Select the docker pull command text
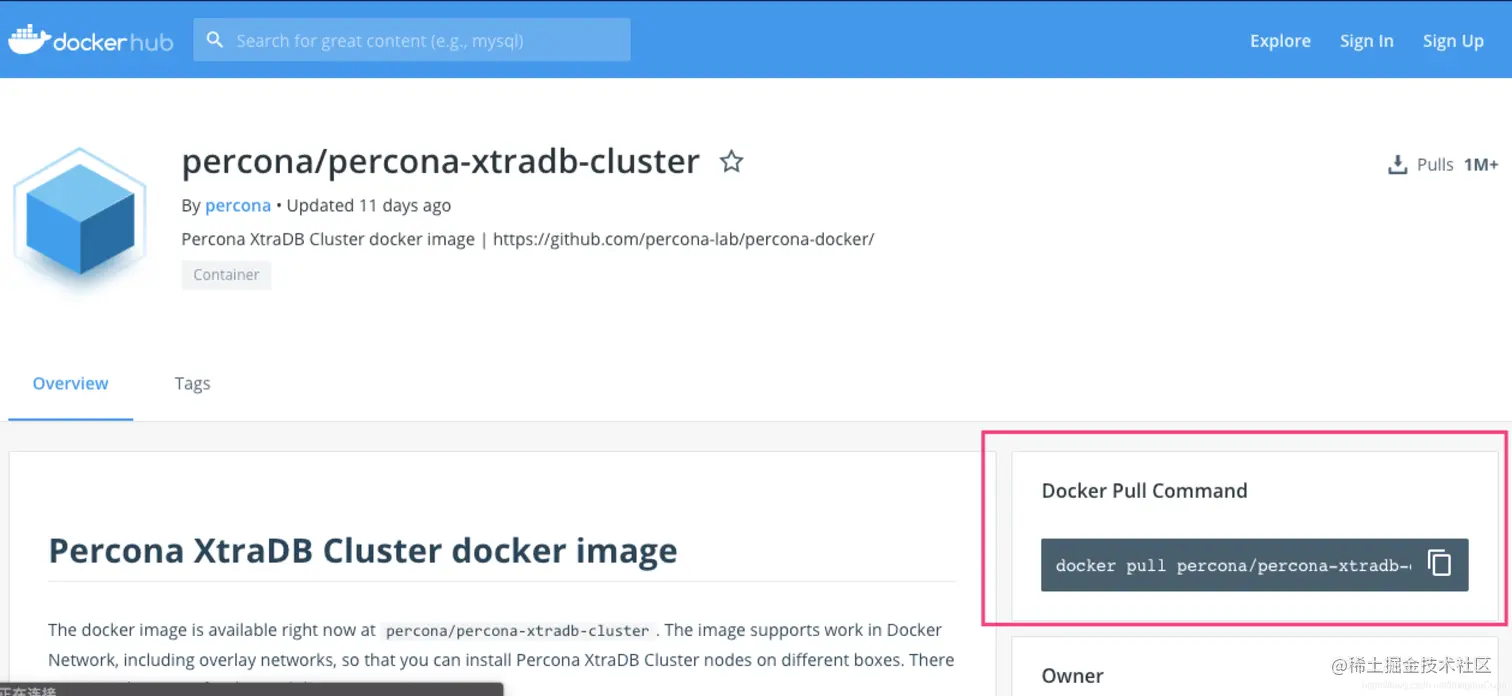 click(x=1233, y=566)
